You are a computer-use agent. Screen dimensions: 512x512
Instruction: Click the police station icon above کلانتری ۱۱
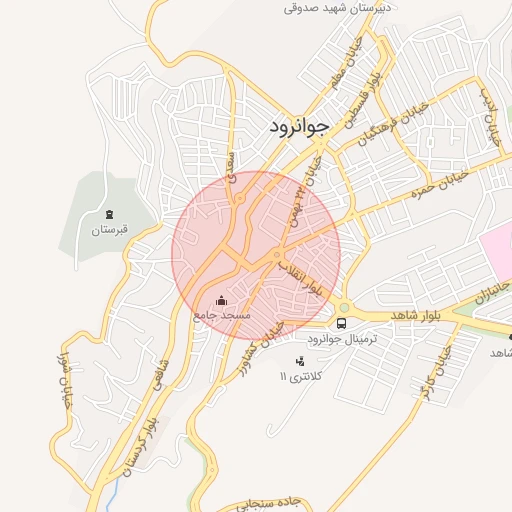click(300, 361)
